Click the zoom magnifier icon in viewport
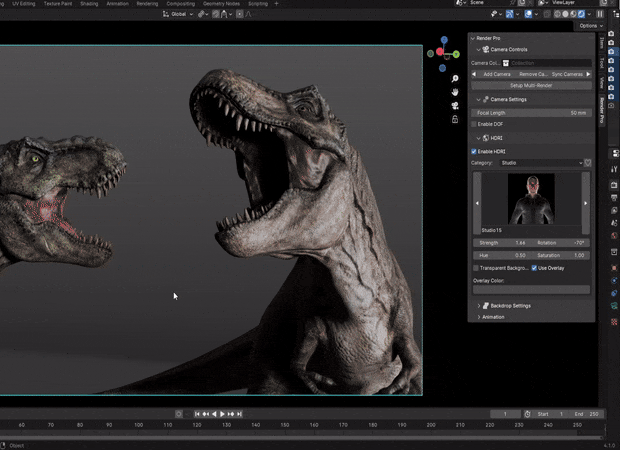This screenshot has height=450, width=620. pyautogui.click(x=455, y=78)
